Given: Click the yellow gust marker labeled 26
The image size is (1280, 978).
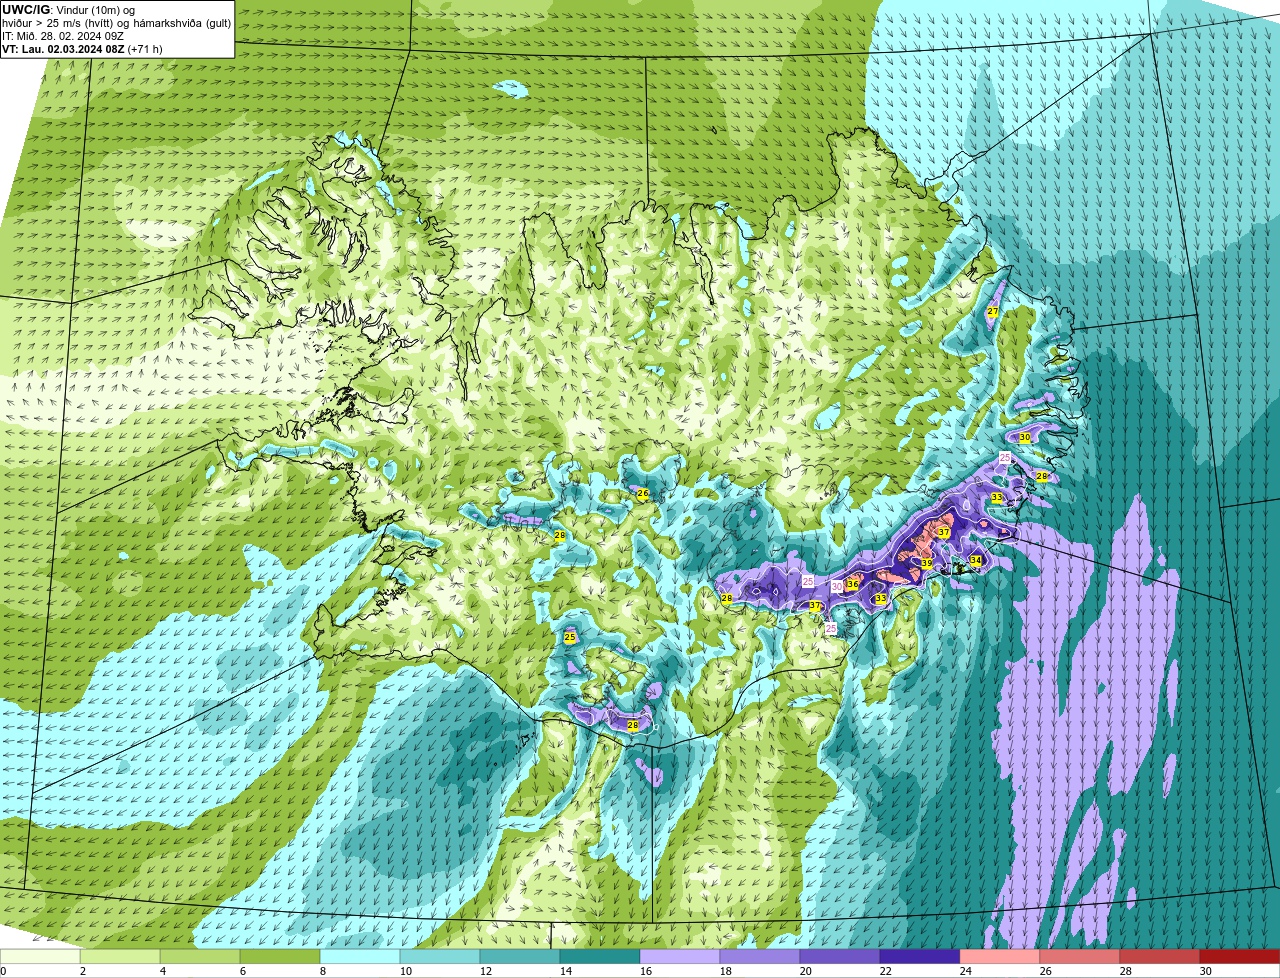Looking at the screenshot, I should 643,494.
